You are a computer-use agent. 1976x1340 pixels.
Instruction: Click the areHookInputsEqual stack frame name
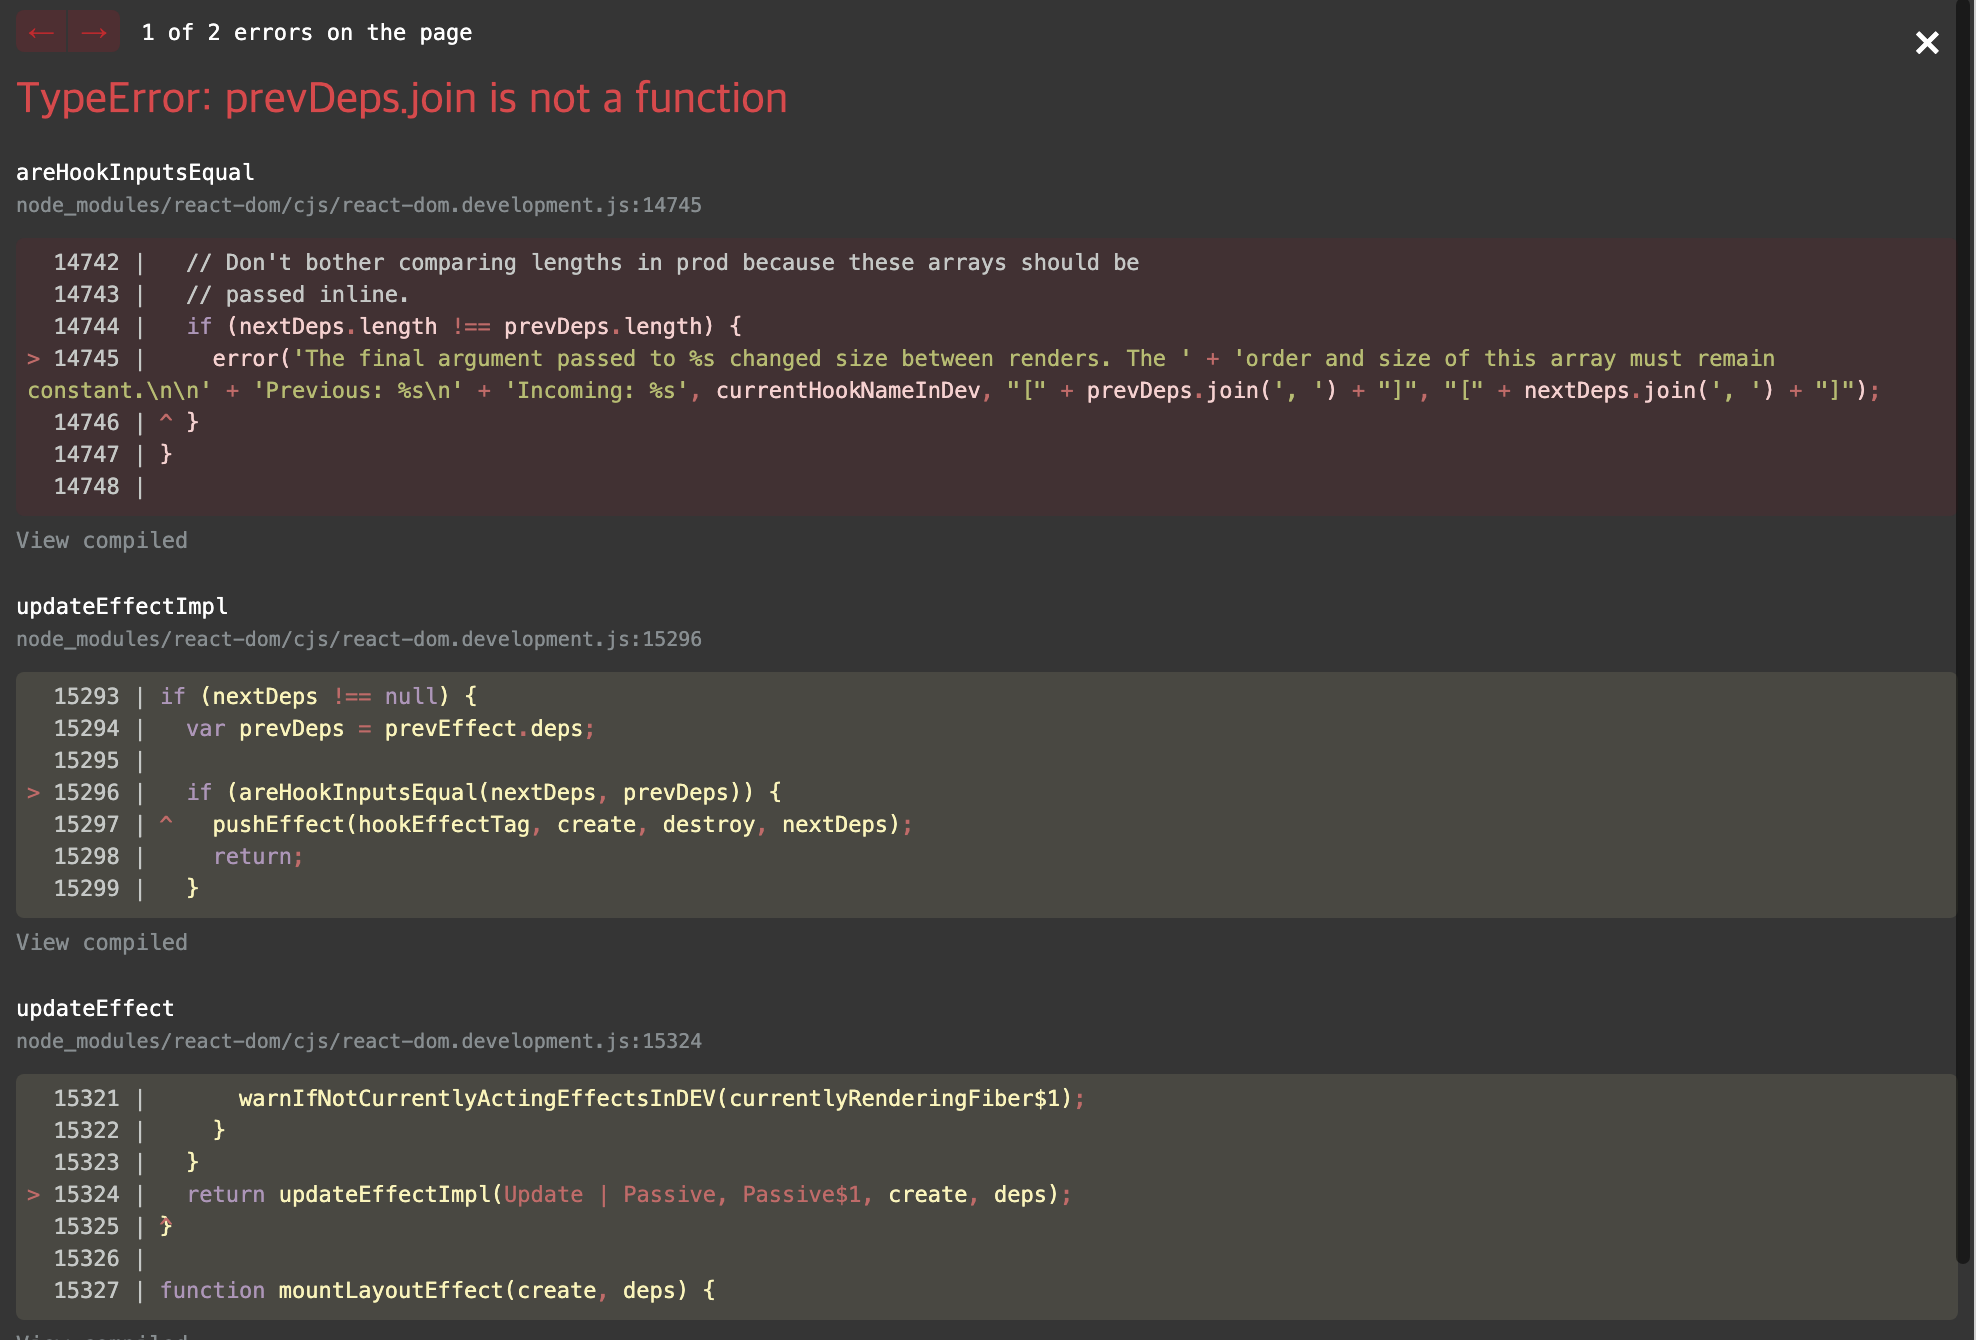tap(135, 172)
